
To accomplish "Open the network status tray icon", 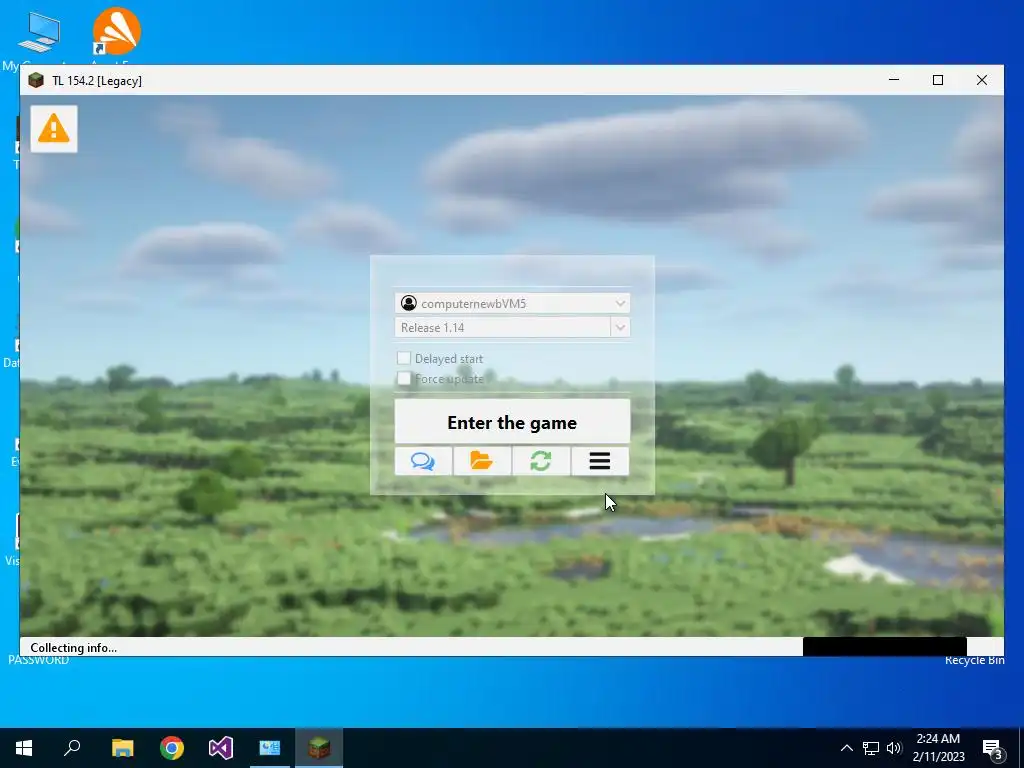I will pos(871,748).
